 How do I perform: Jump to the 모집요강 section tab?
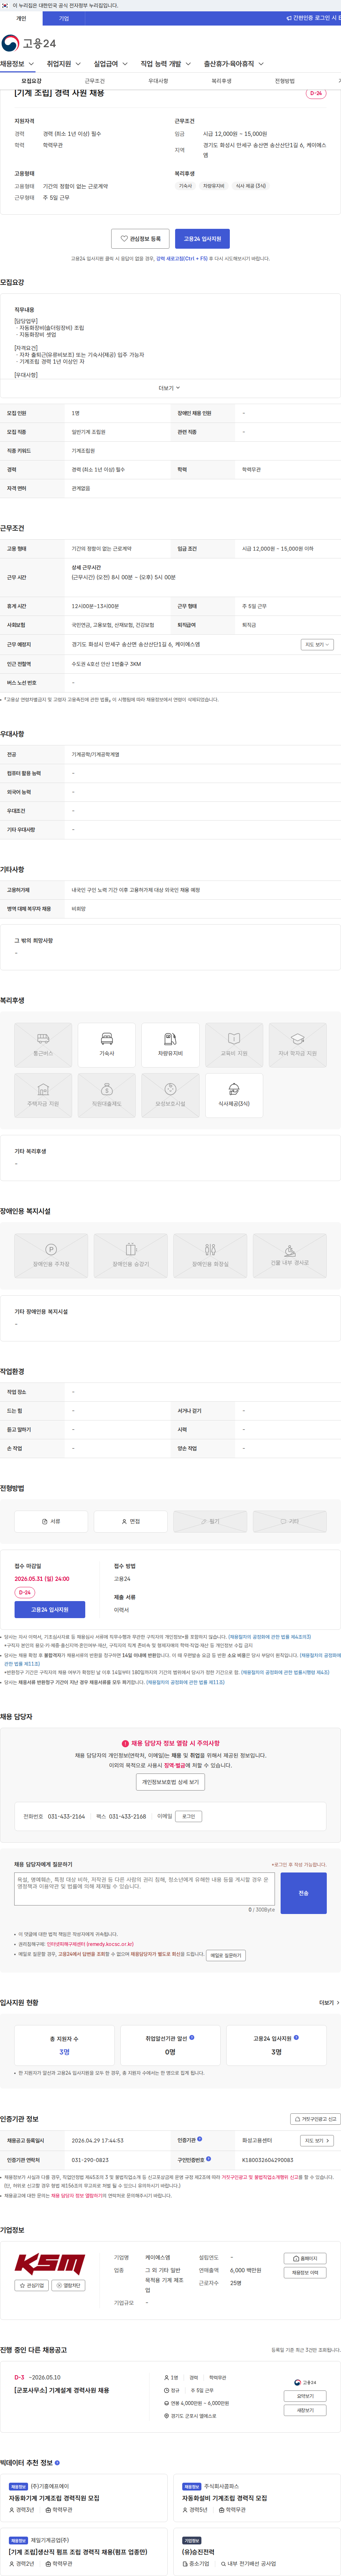click(31, 81)
